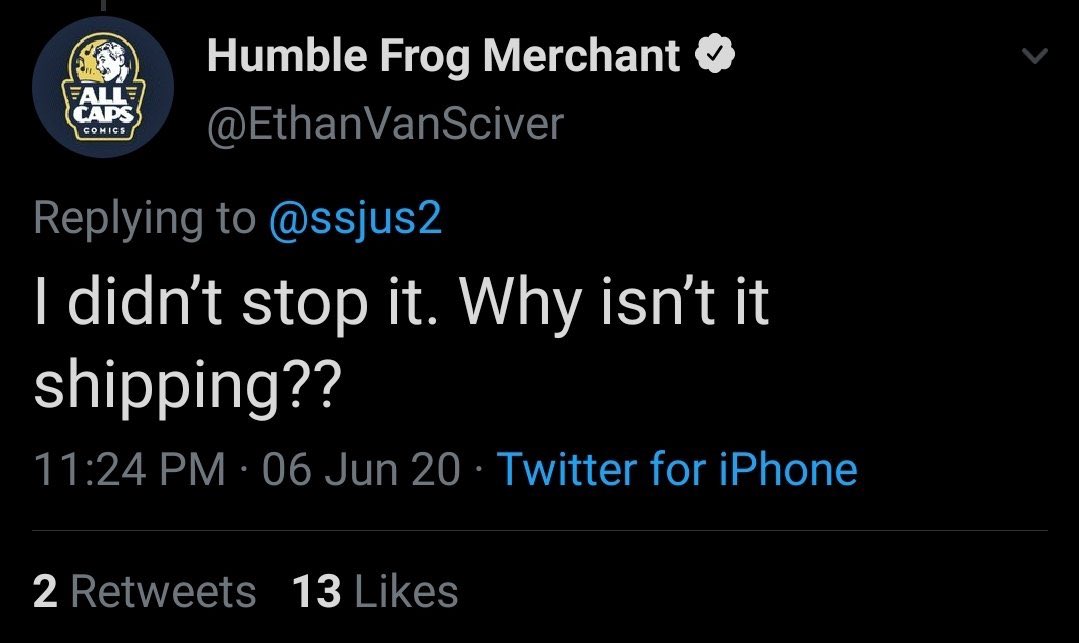
Task: Click the blue verified checkmark badge
Action: coord(715,54)
